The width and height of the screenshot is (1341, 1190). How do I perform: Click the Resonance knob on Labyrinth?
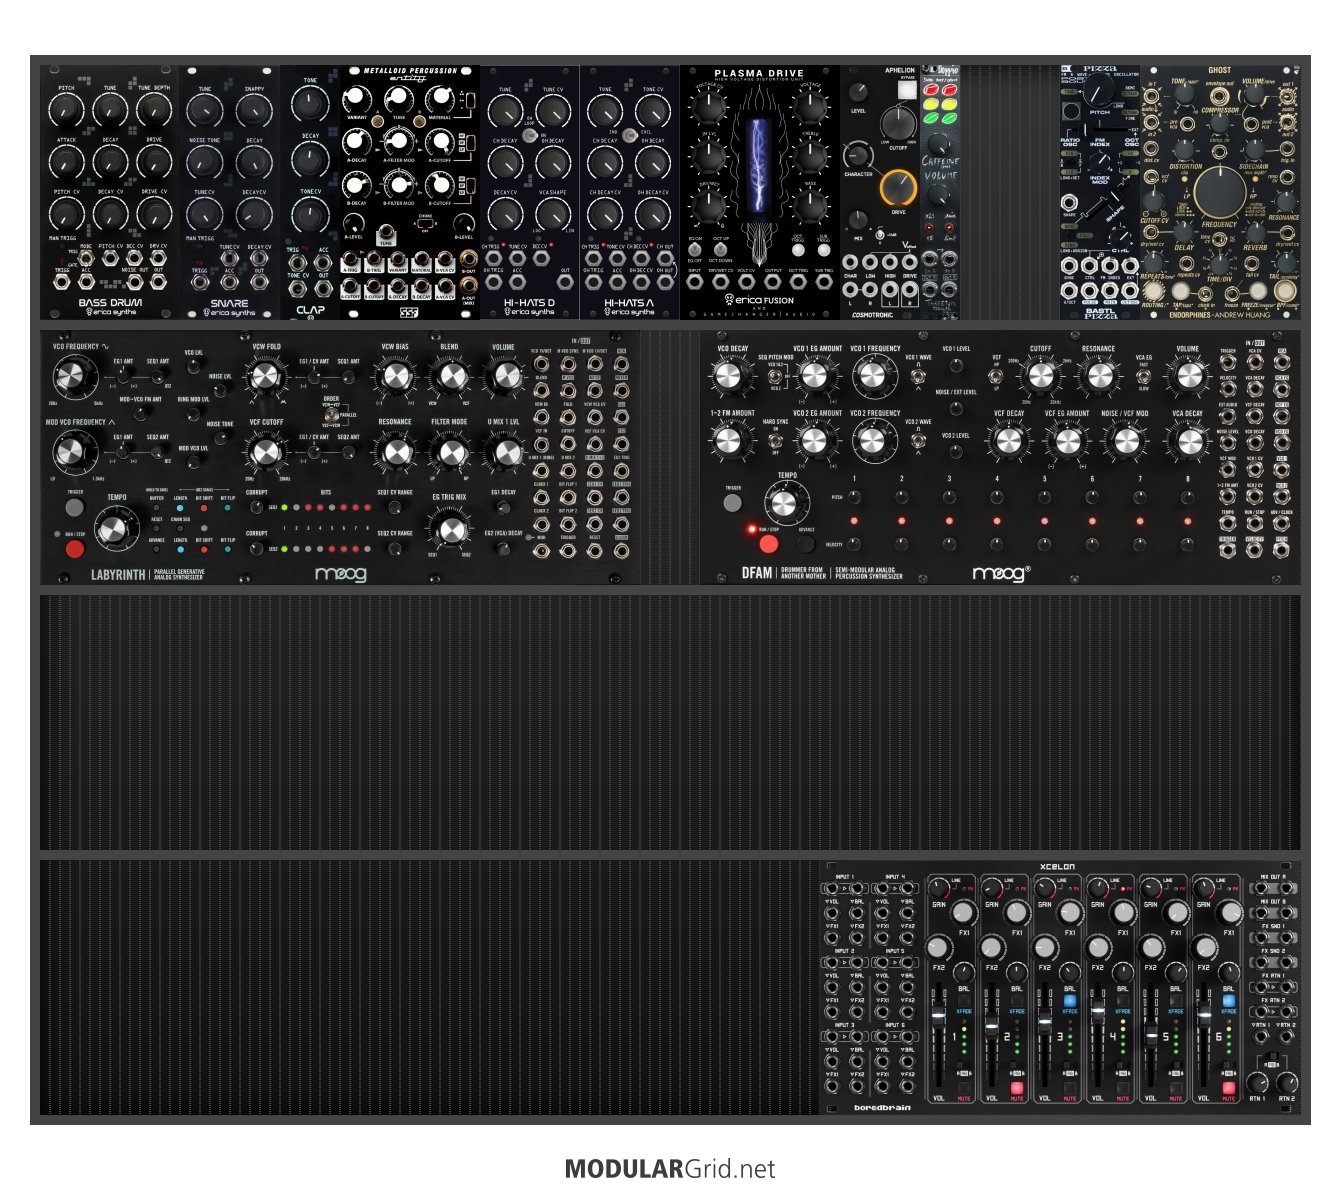coord(396,452)
